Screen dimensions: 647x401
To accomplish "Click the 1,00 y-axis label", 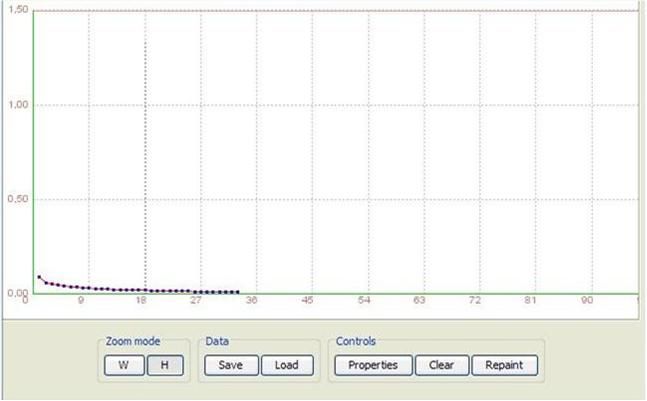I will (x=18, y=104).
